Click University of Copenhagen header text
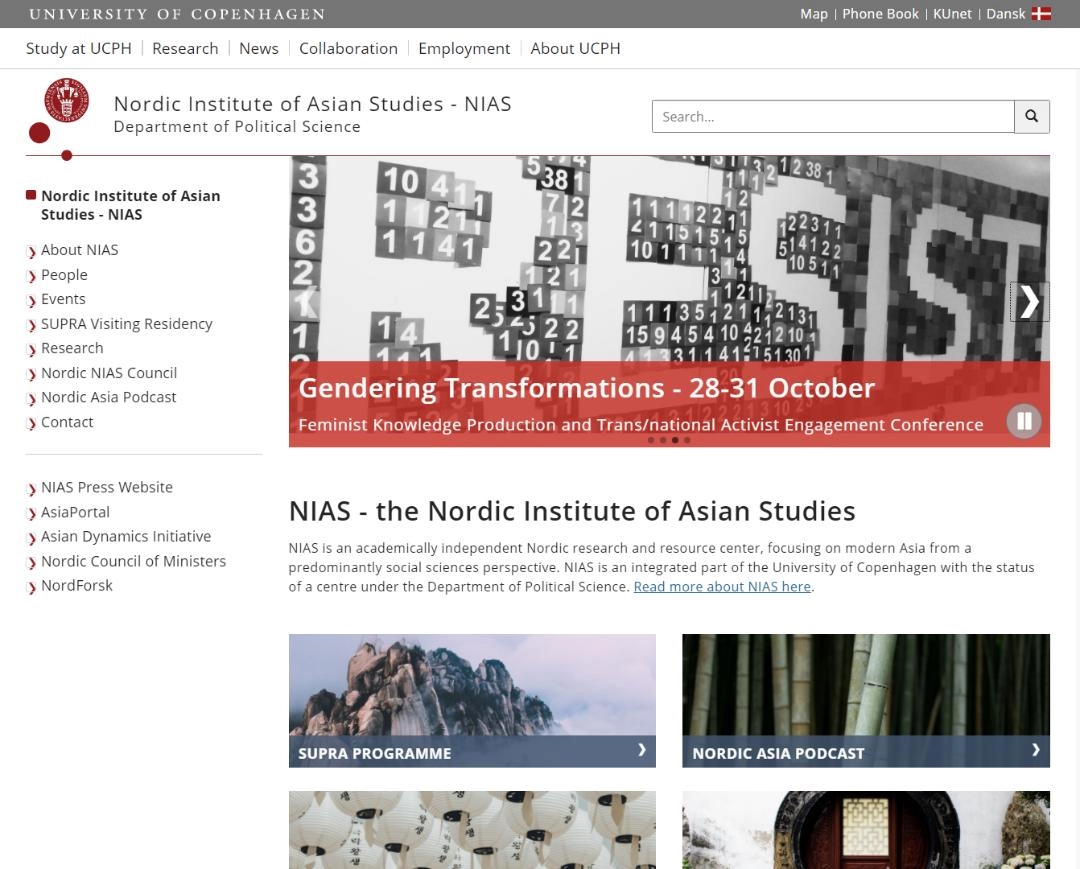Viewport: 1080px width, 869px height. pyautogui.click(x=177, y=14)
